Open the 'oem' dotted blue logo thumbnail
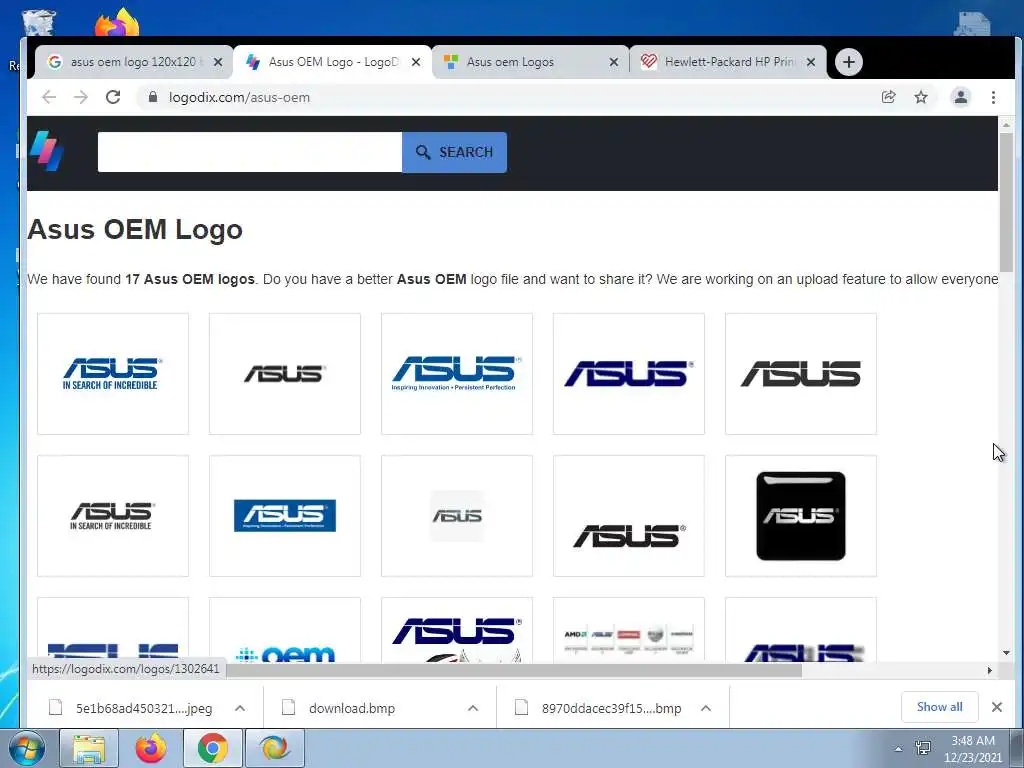 [x=285, y=630]
